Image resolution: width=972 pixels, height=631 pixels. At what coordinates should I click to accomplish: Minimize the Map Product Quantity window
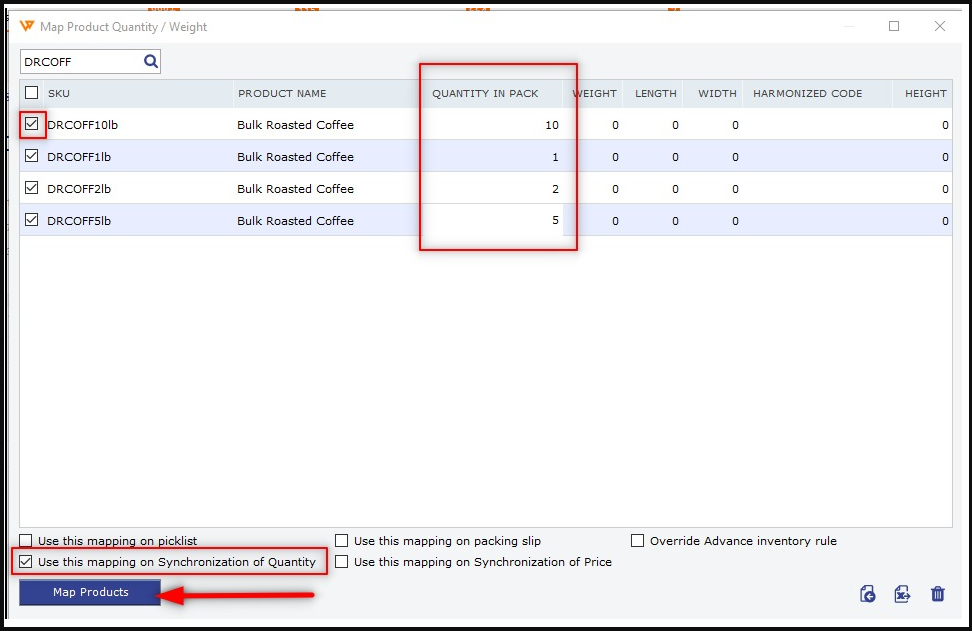[x=849, y=27]
